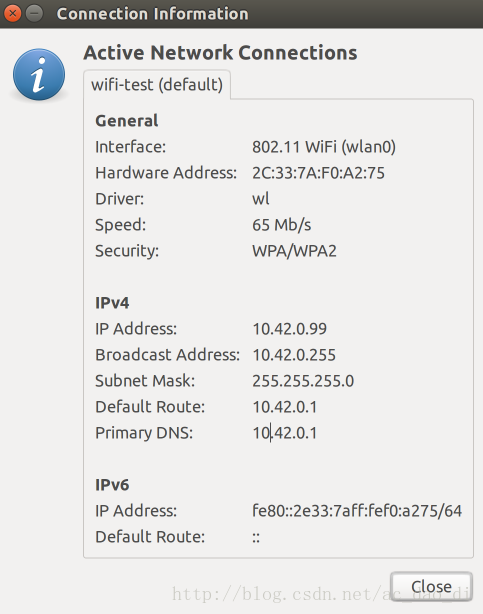Click the IPv6 address fe80::2e33:7aff:fef0:a275/64

coord(357,511)
